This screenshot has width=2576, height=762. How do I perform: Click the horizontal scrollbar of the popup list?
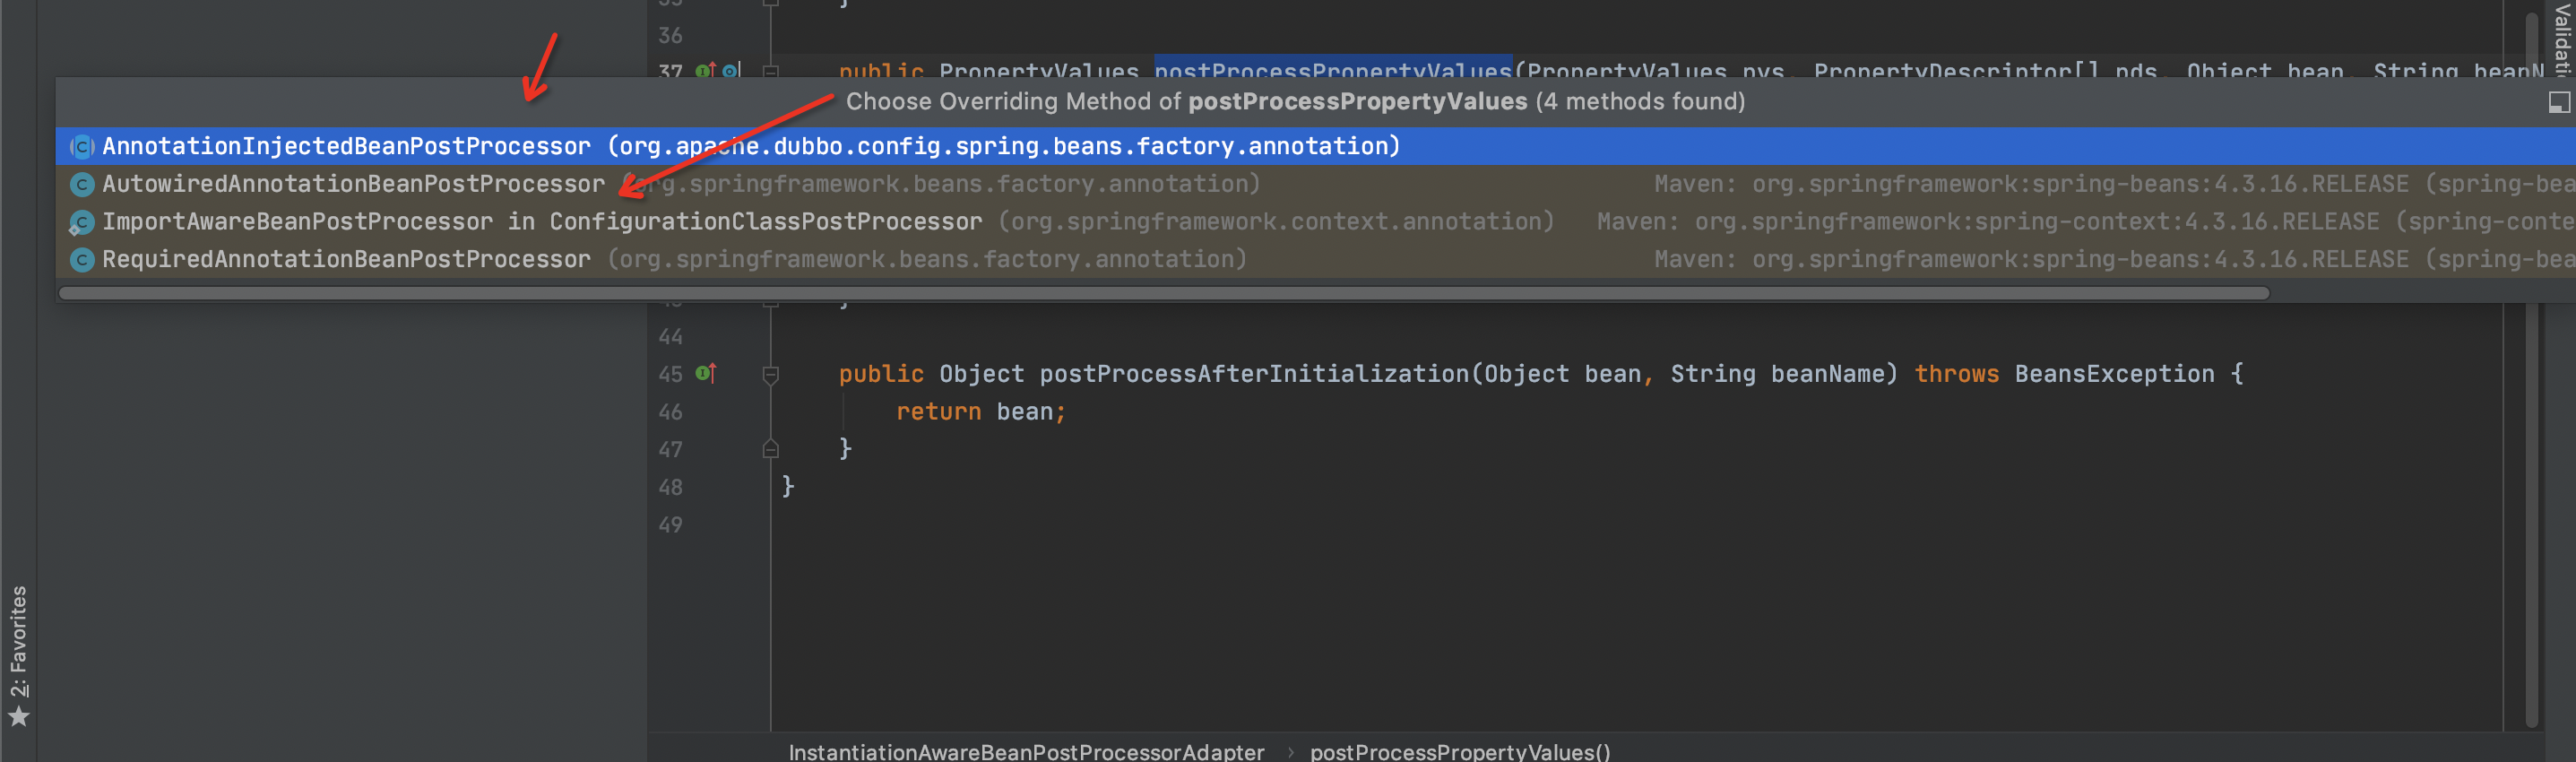pyautogui.click(x=1163, y=293)
